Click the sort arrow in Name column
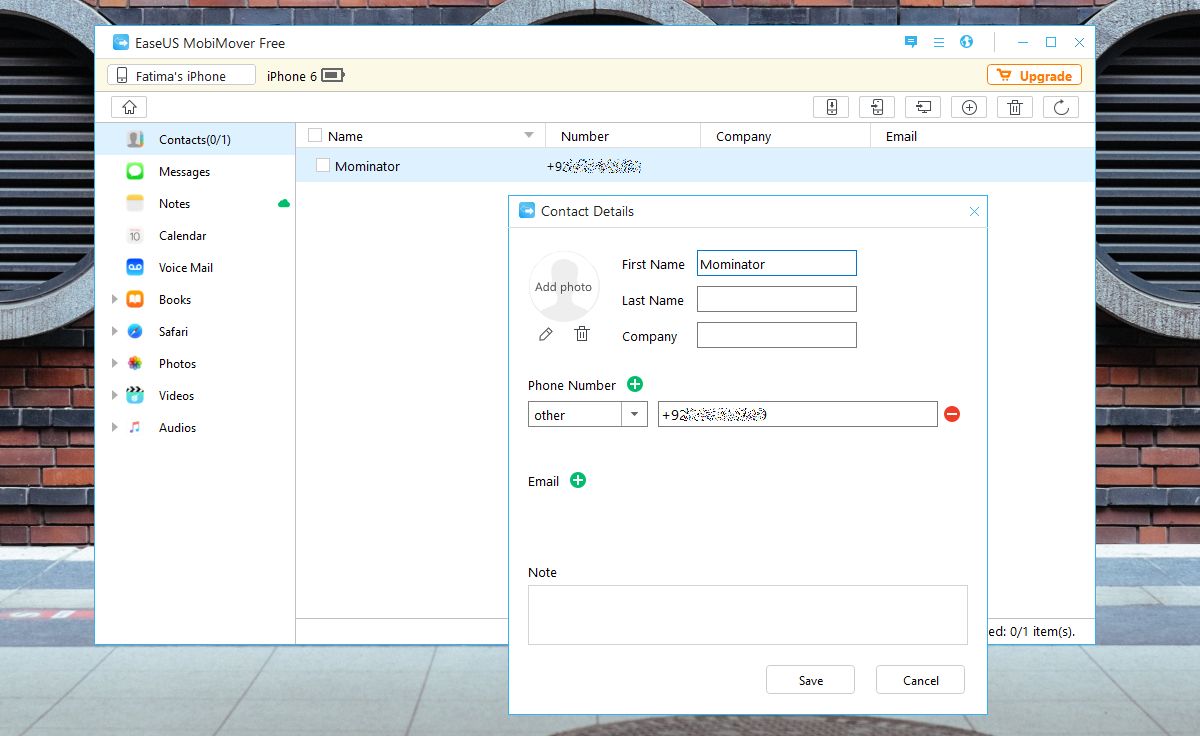Image resolution: width=1200 pixels, height=736 pixels. [x=529, y=135]
